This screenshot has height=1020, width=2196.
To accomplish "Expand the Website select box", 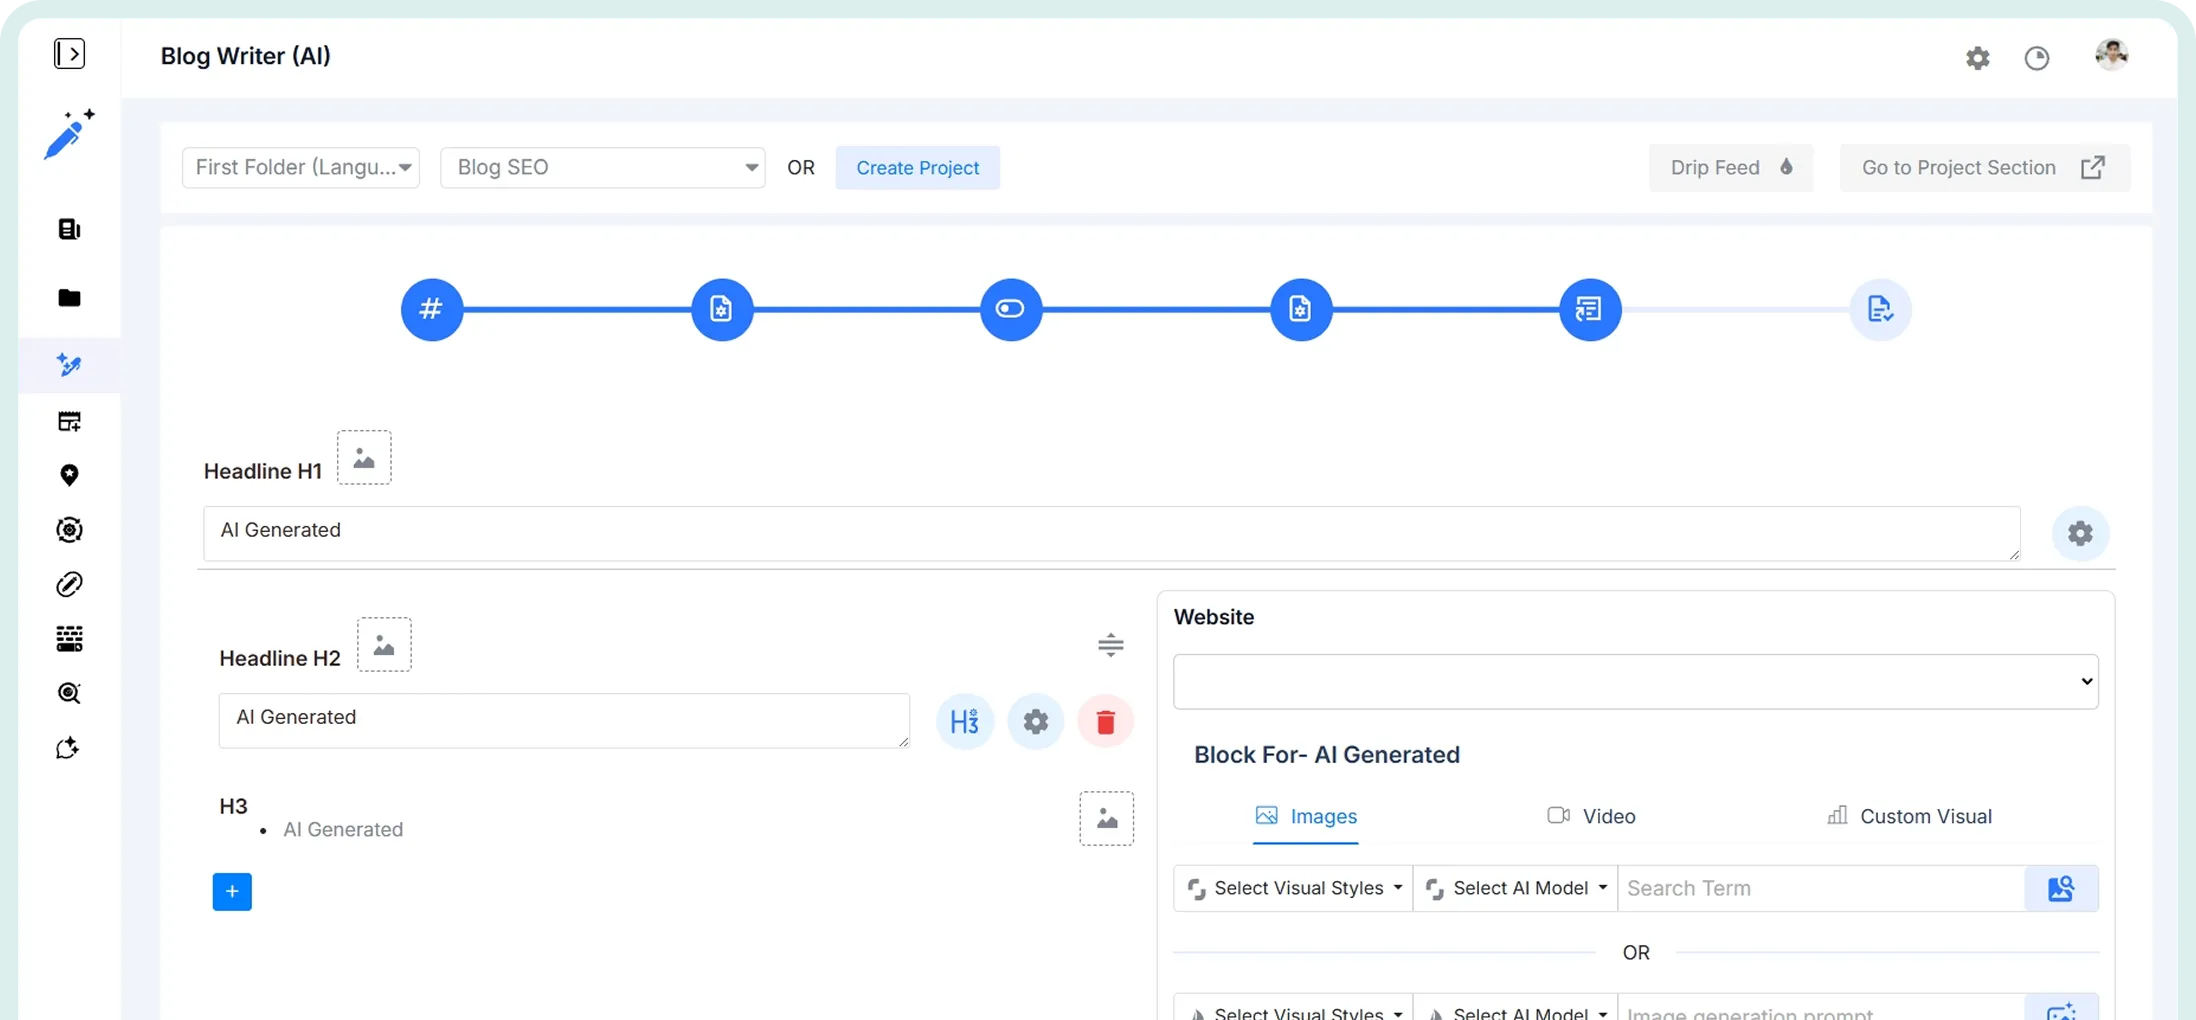I will pyautogui.click(x=1635, y=682).
